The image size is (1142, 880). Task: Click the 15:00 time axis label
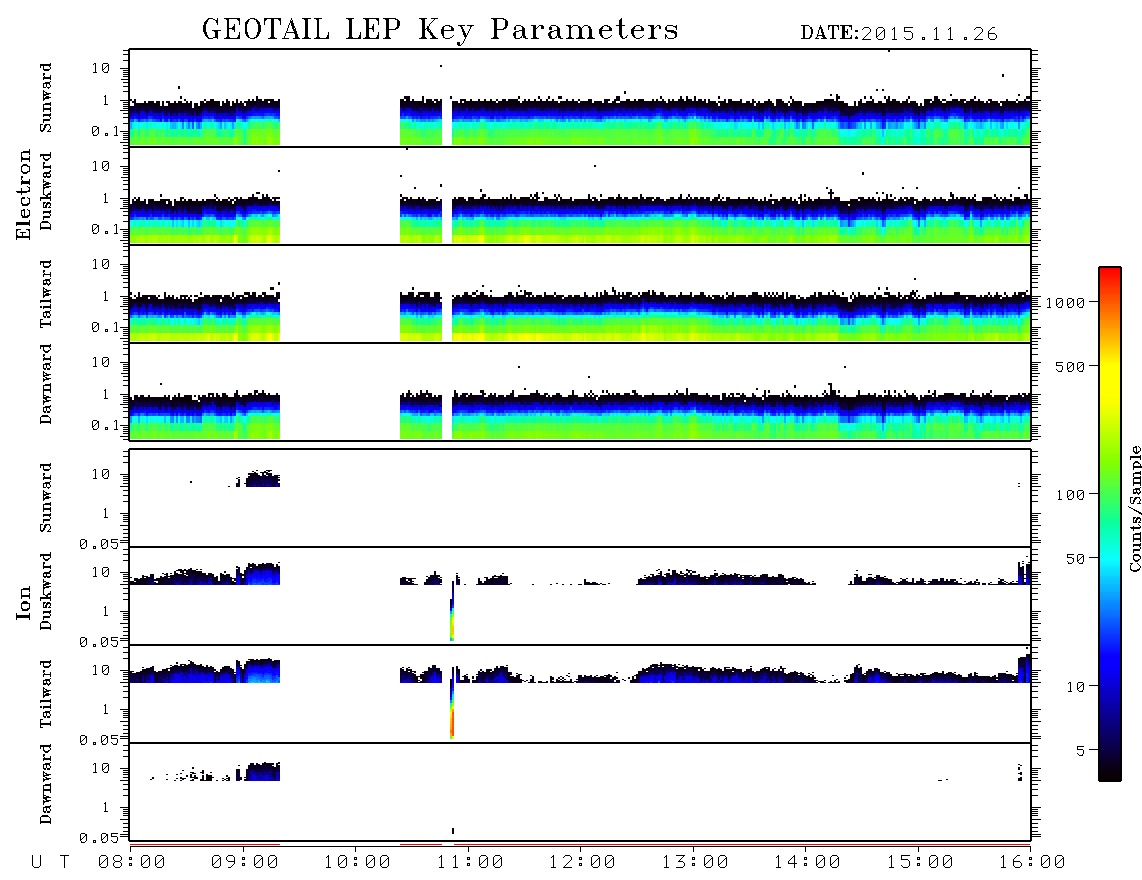(920, 863)
